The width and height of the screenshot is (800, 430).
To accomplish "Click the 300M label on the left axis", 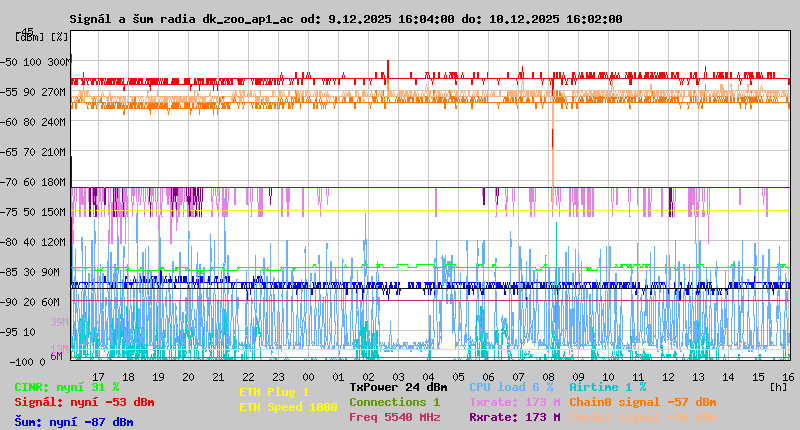I will click(60, 62).
